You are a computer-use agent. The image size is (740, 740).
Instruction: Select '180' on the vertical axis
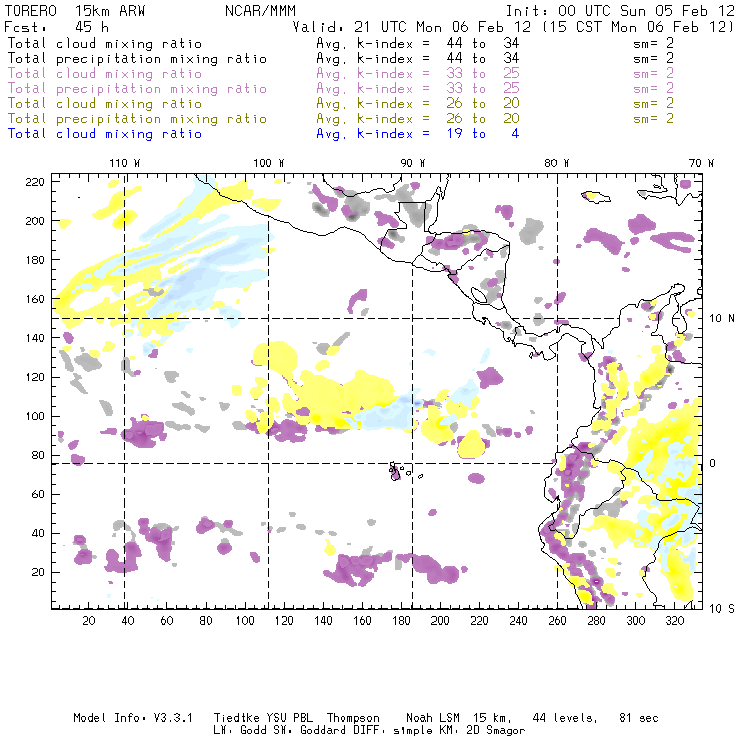coord(35,260)
